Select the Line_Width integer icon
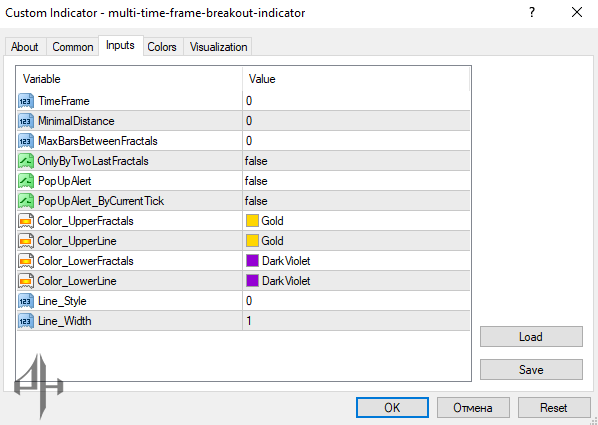This screenshot has height=425, width=598. (26, 321)
